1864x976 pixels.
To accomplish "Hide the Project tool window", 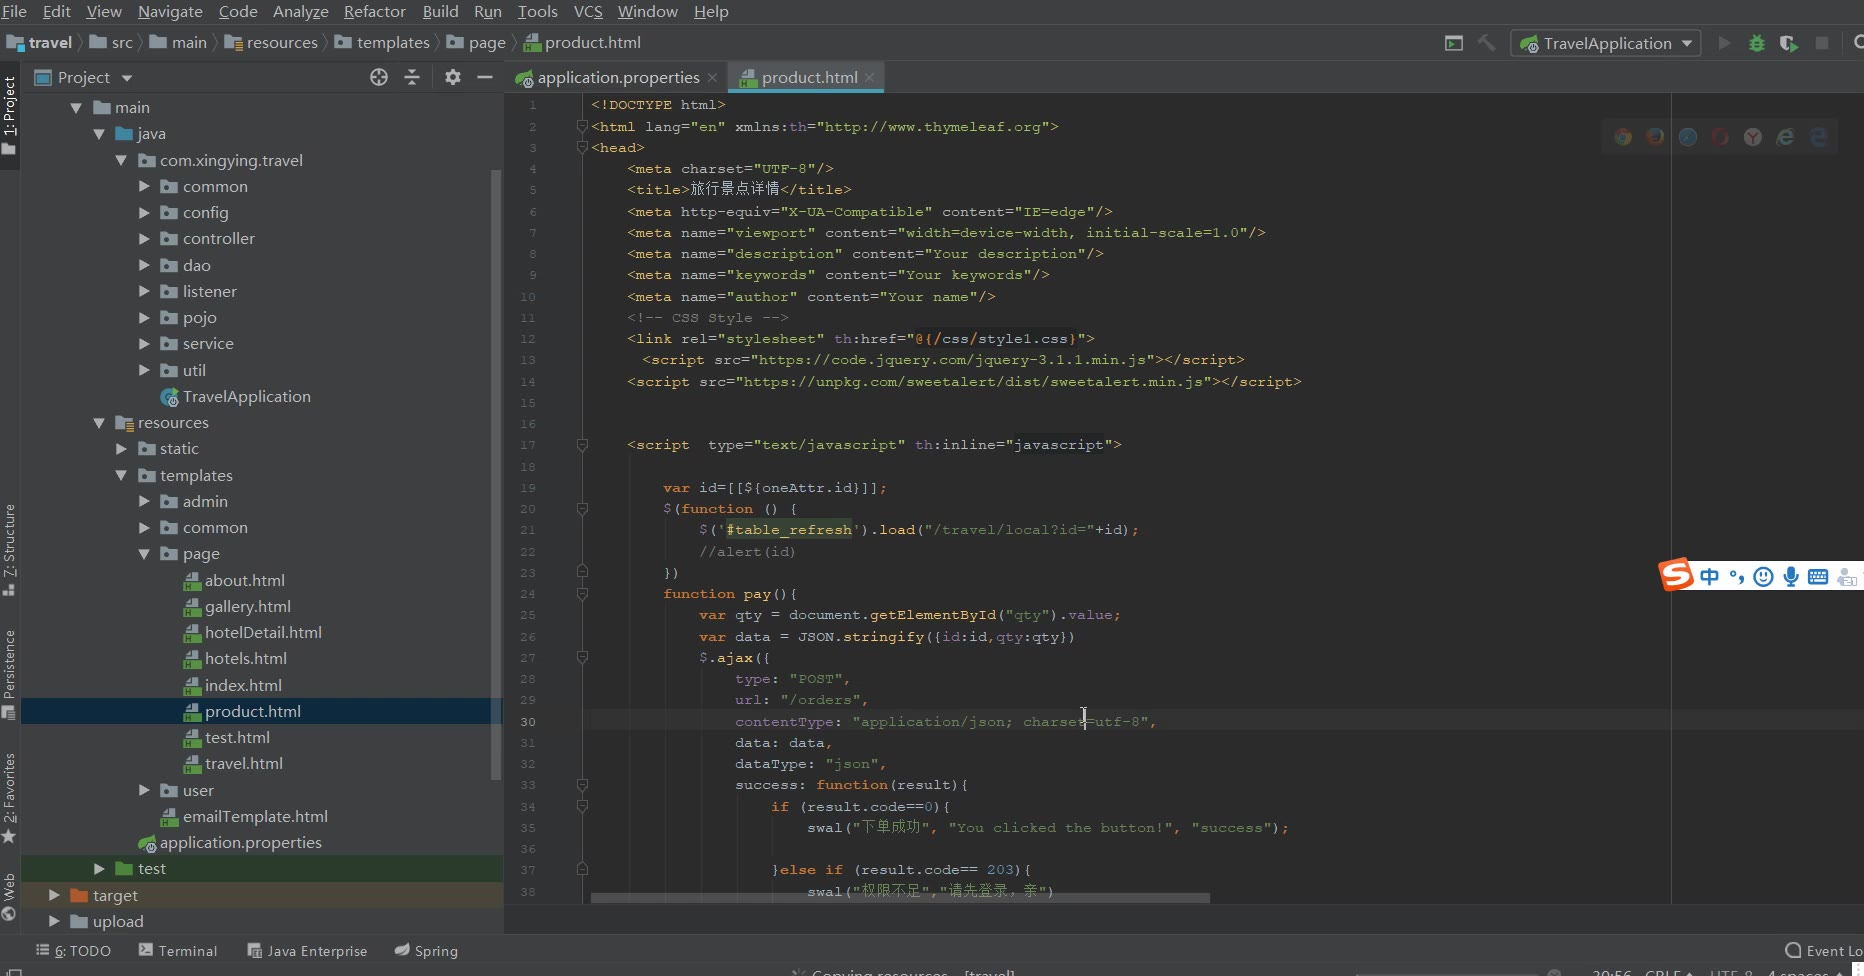I will click(x=485, y=77).
